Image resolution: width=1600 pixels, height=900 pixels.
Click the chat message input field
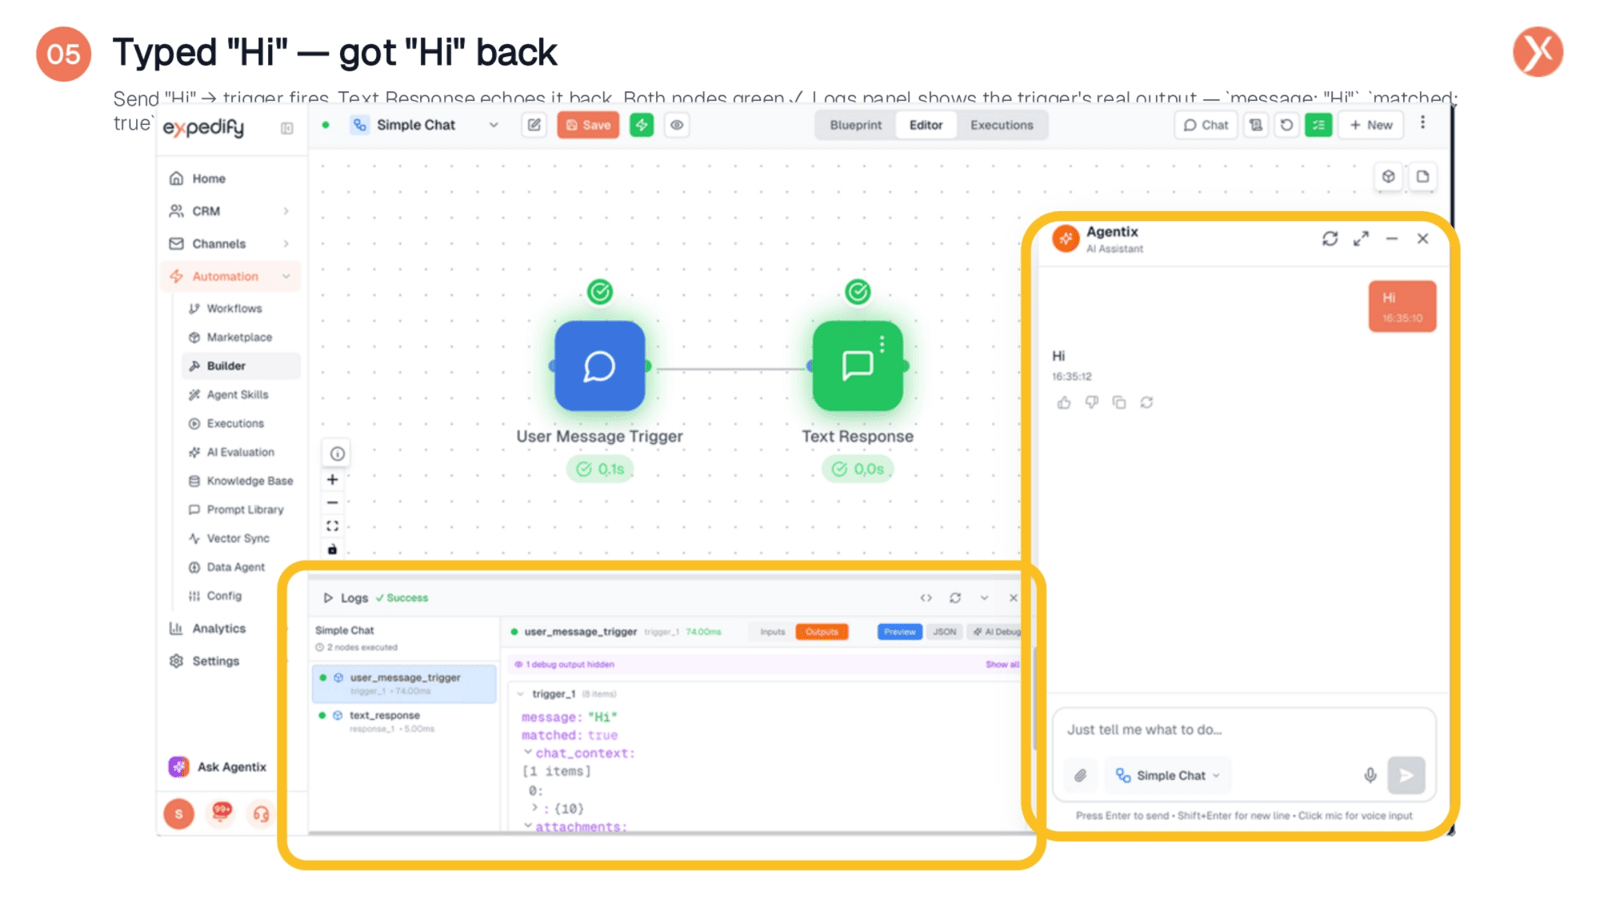[1243, 729]
